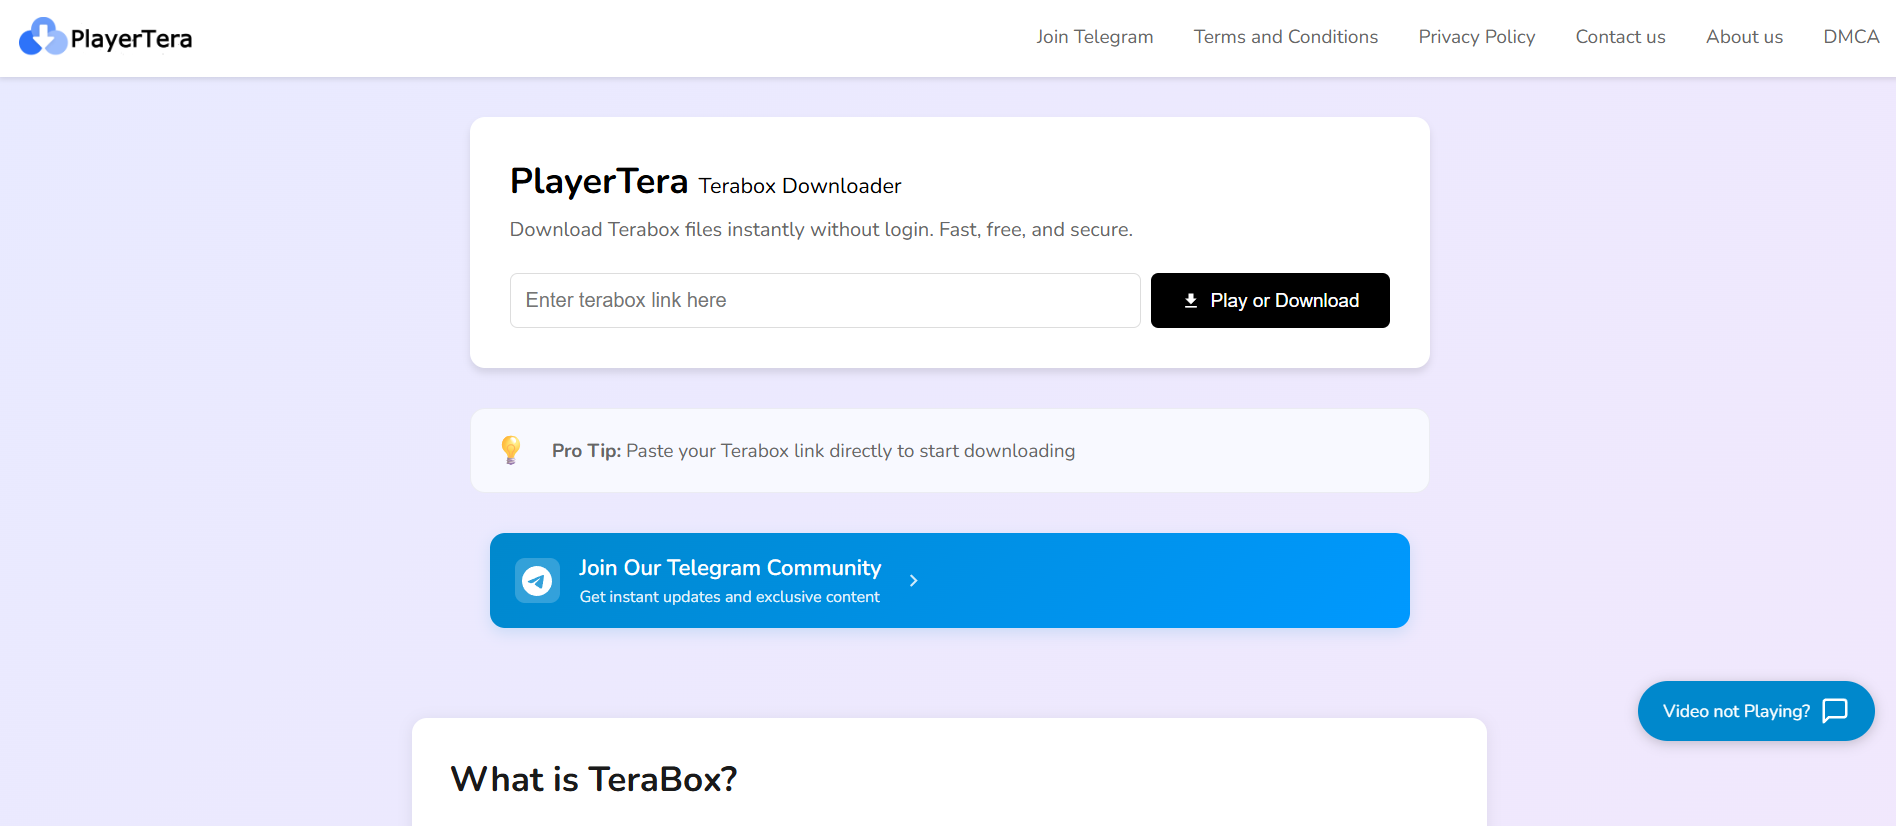Click the Pro Tip text
This screenshot has width=1896, height=826.
(x=813, y=451)
